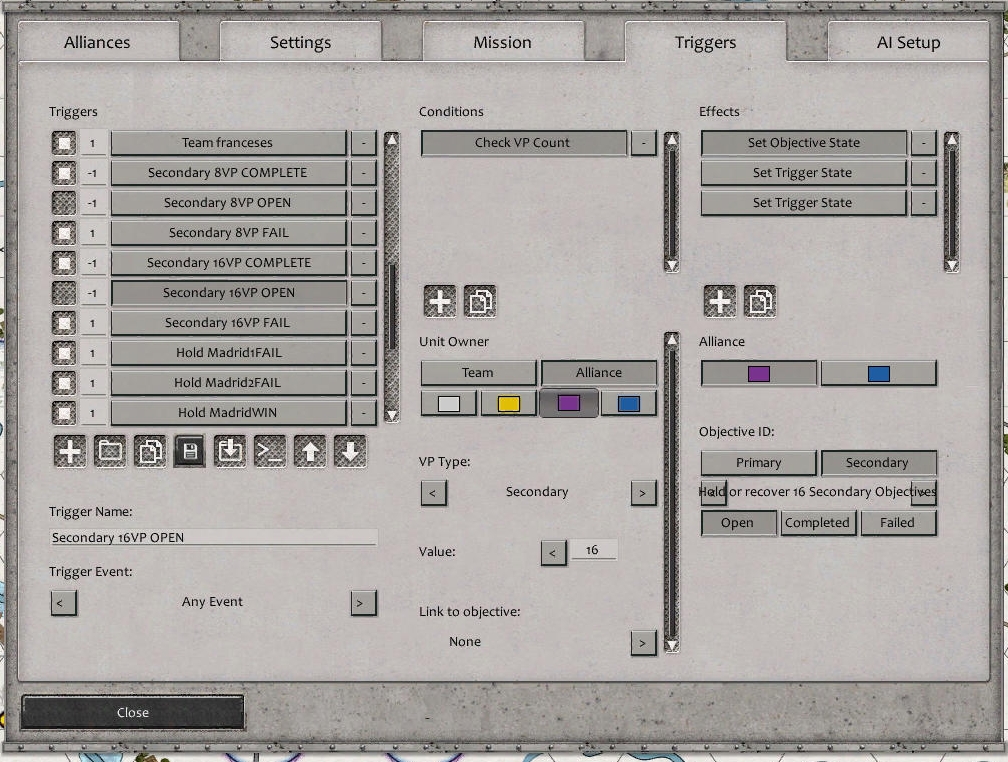
Task: Save triggers using floppy disk icon
Action: tap(190, 451)
